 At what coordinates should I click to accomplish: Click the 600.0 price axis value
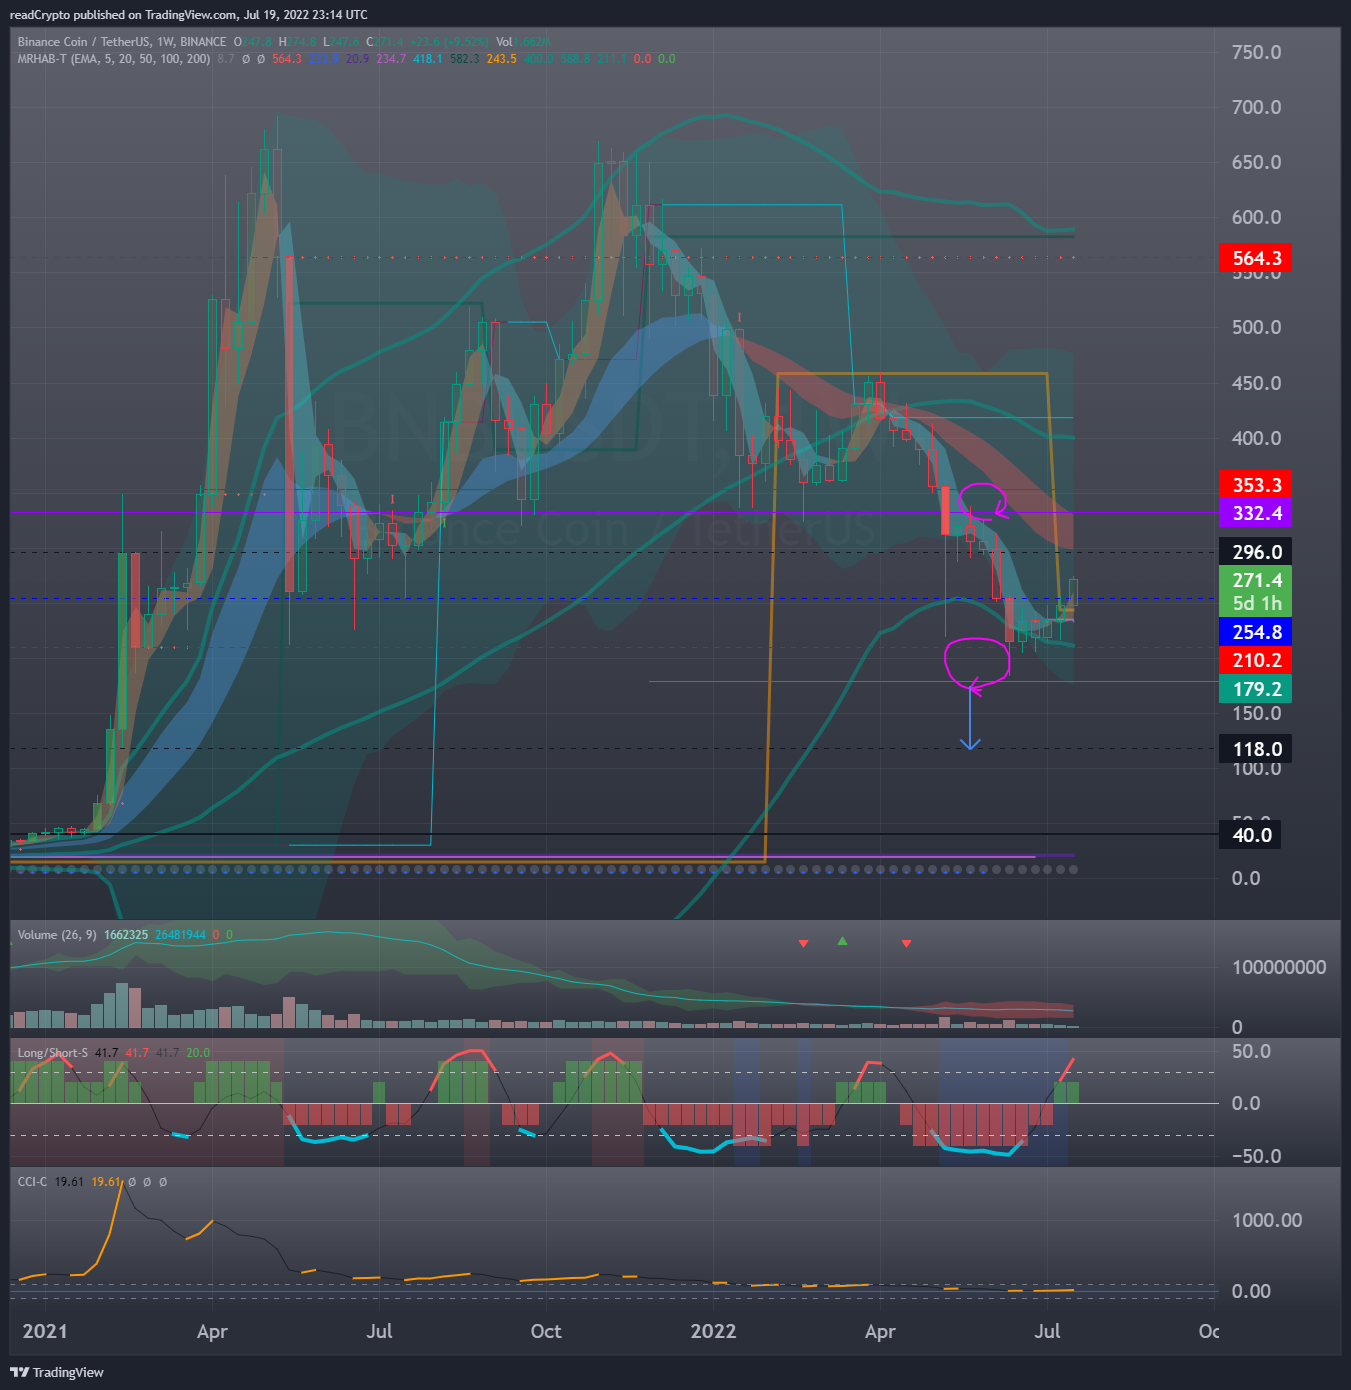point(1256,217)
